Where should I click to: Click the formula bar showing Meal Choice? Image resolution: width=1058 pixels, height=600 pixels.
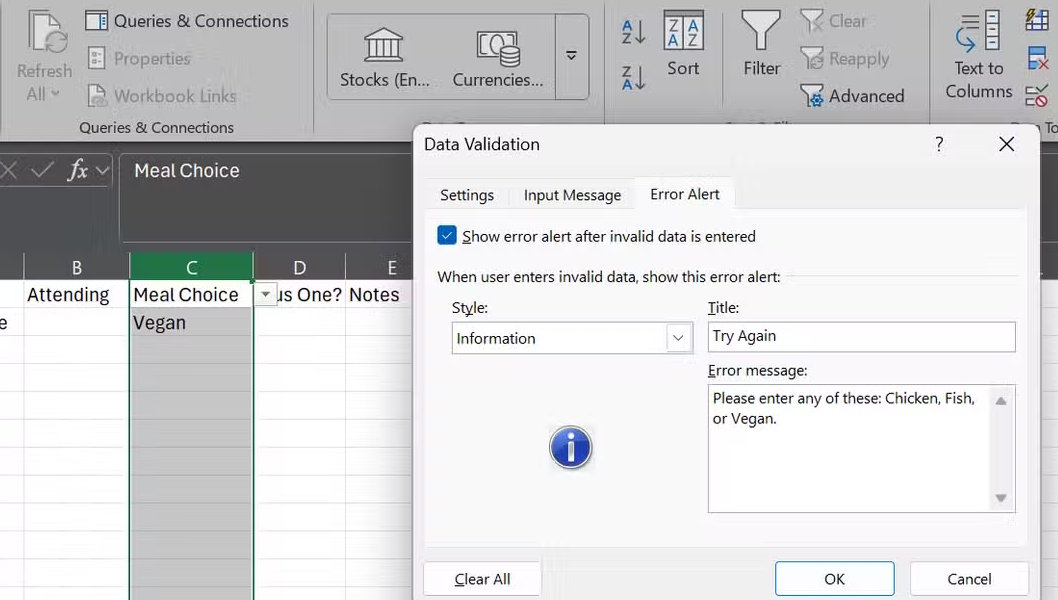[267, 197]
